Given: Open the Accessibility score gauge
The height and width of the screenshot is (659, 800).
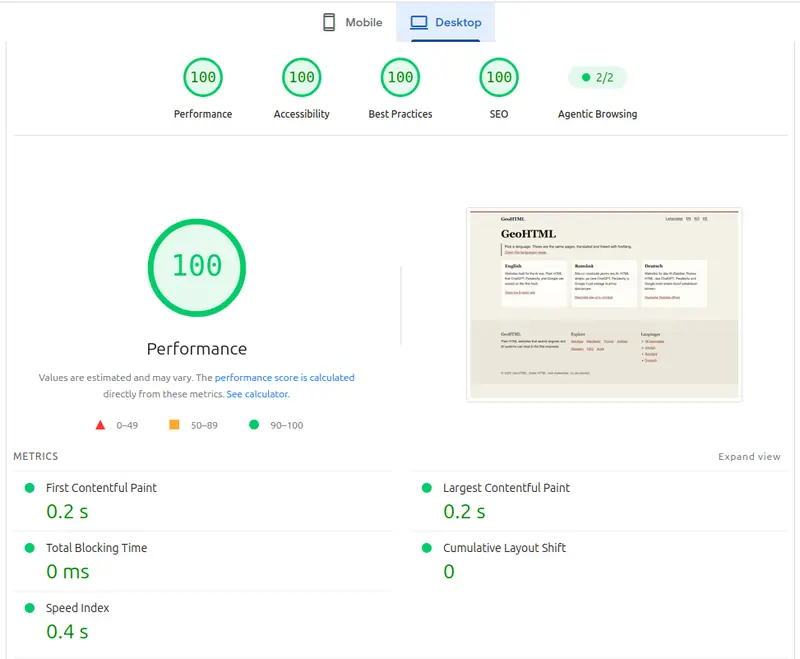Looking at the screenshot, I should tap(302, 77).
